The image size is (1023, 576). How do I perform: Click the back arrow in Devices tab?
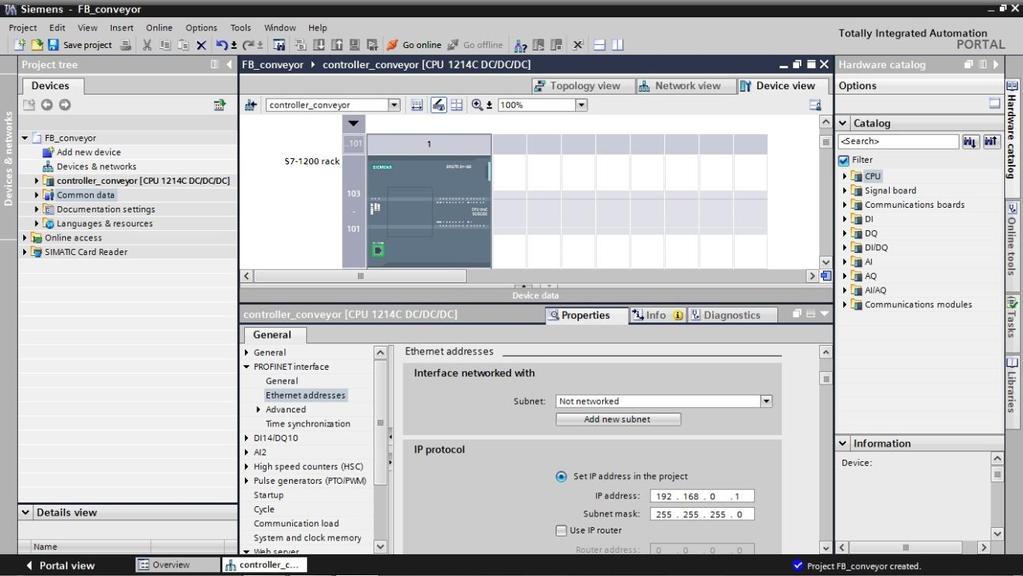click(x=47, y=105)
